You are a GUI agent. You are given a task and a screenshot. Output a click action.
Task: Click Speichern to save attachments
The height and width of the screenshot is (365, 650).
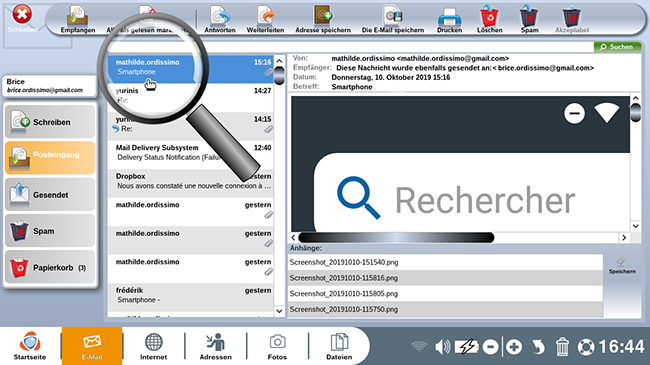pos(622,265)
